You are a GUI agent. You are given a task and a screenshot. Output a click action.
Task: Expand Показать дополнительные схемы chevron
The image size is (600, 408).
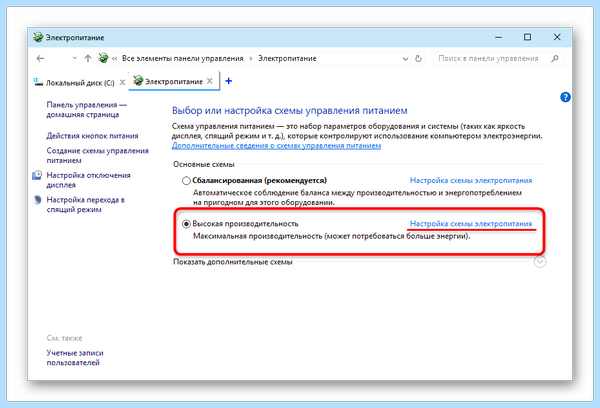click(x=540, y=262)
